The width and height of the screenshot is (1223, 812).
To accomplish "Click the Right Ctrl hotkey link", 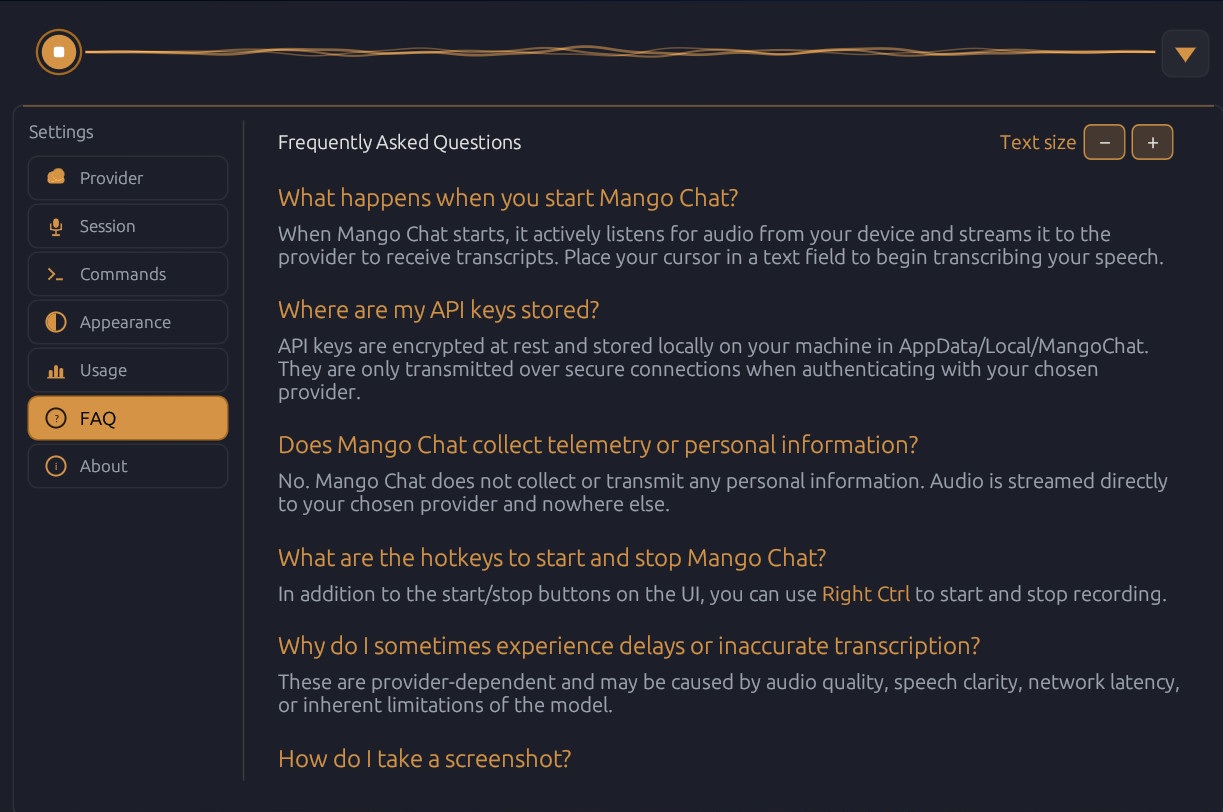I will coord(866,593).
